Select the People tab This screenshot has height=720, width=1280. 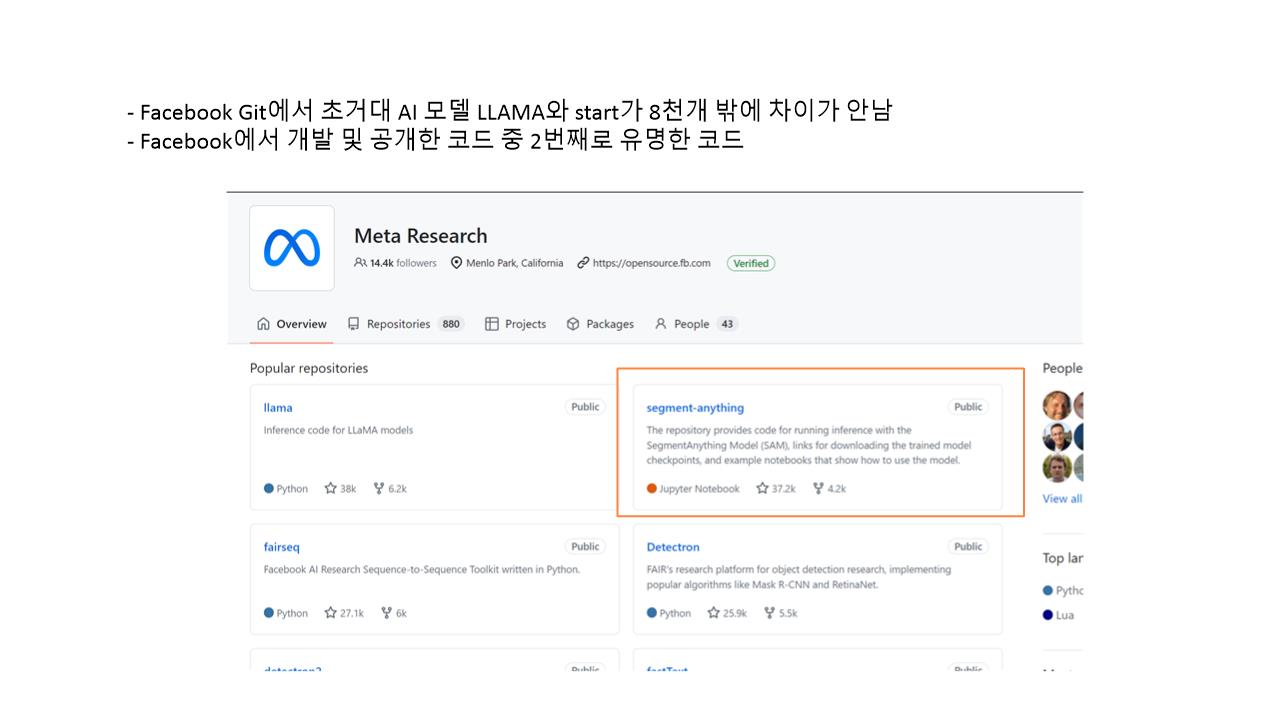[696, 324]
